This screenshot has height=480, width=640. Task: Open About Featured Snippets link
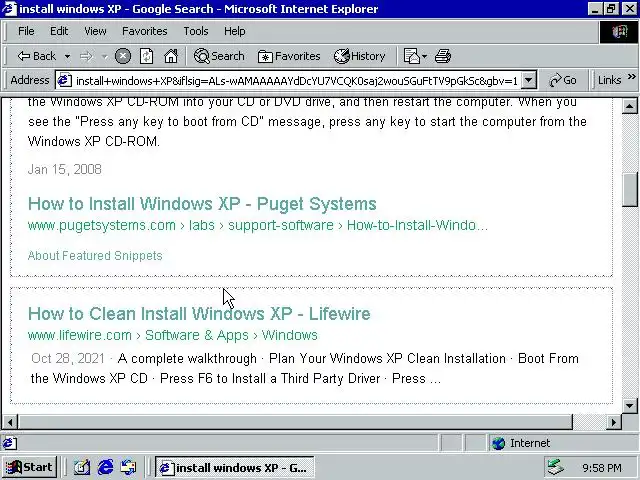coord(95,256)
